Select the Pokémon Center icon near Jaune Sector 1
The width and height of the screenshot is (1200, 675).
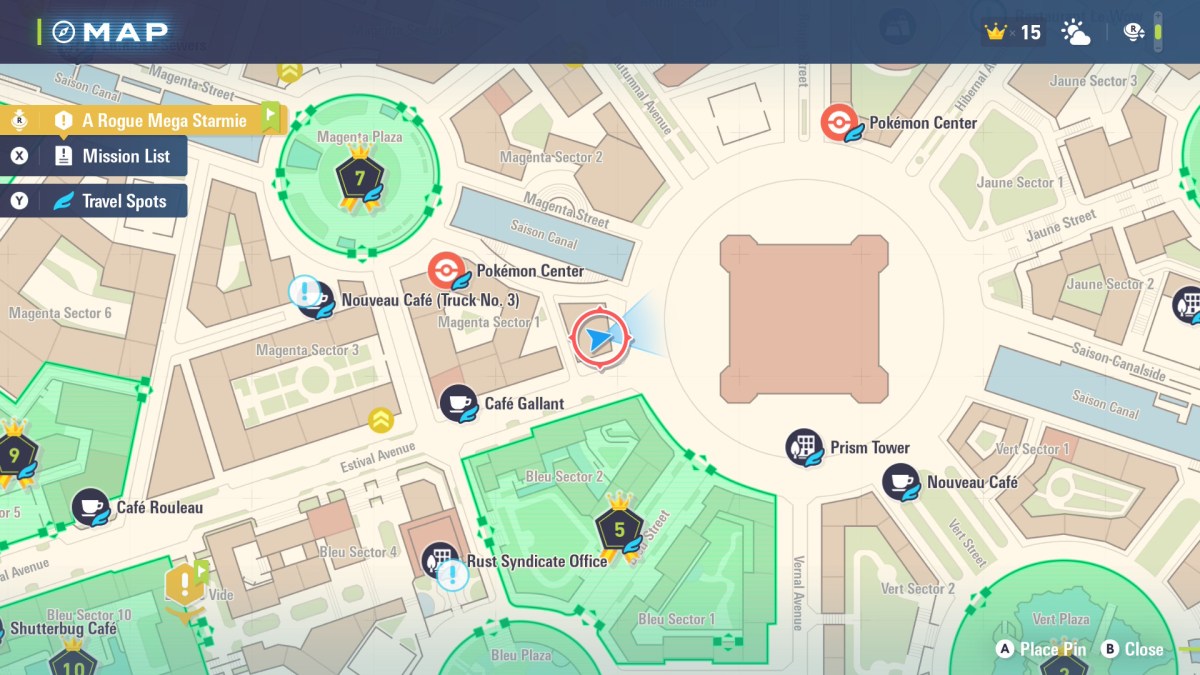(x=840, y=124)
